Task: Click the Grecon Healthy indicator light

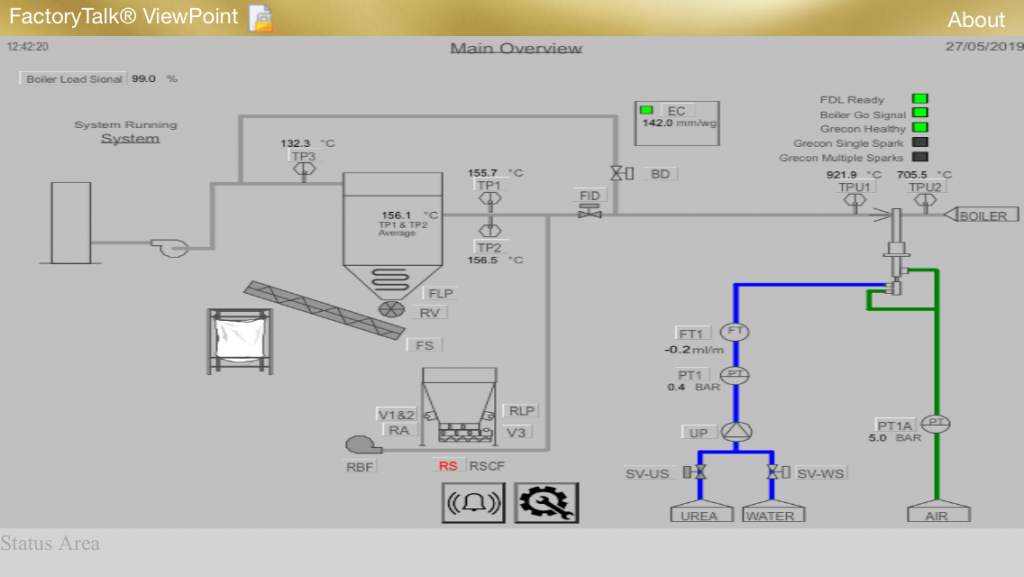Action: (x=920, y=127)
